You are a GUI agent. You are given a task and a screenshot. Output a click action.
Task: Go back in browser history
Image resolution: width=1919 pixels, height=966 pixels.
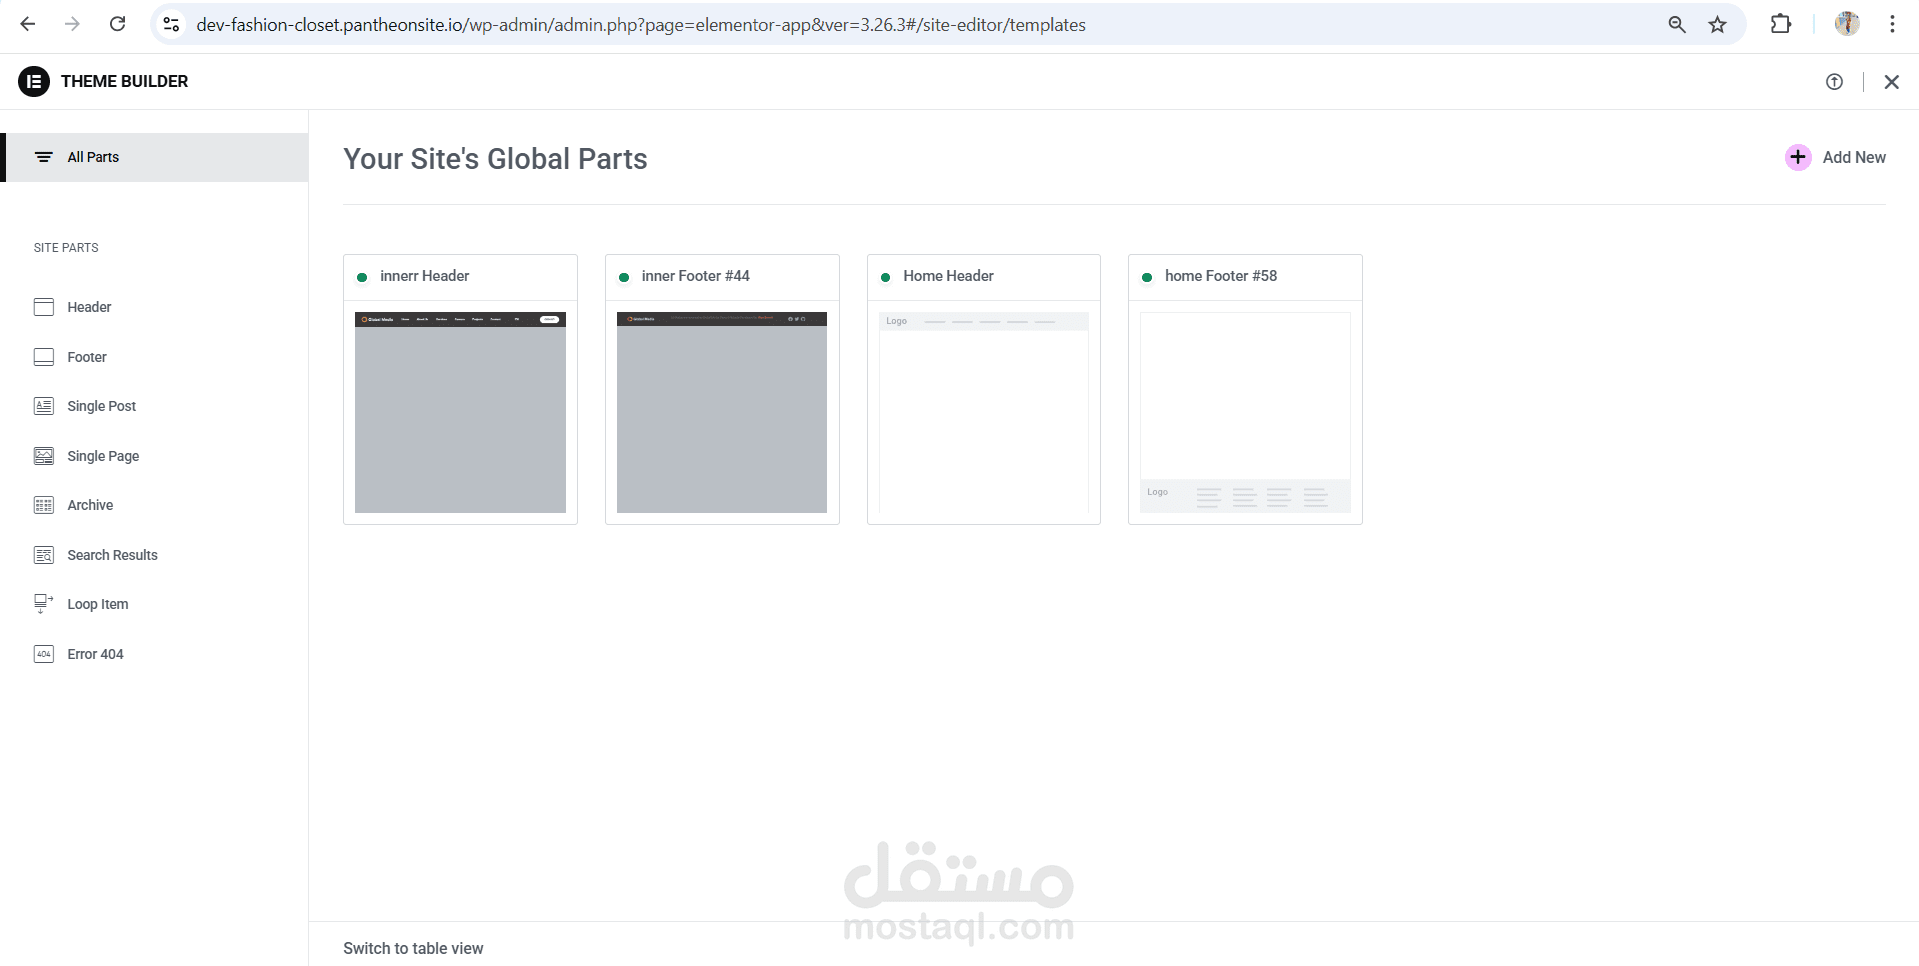click(28, 24)
